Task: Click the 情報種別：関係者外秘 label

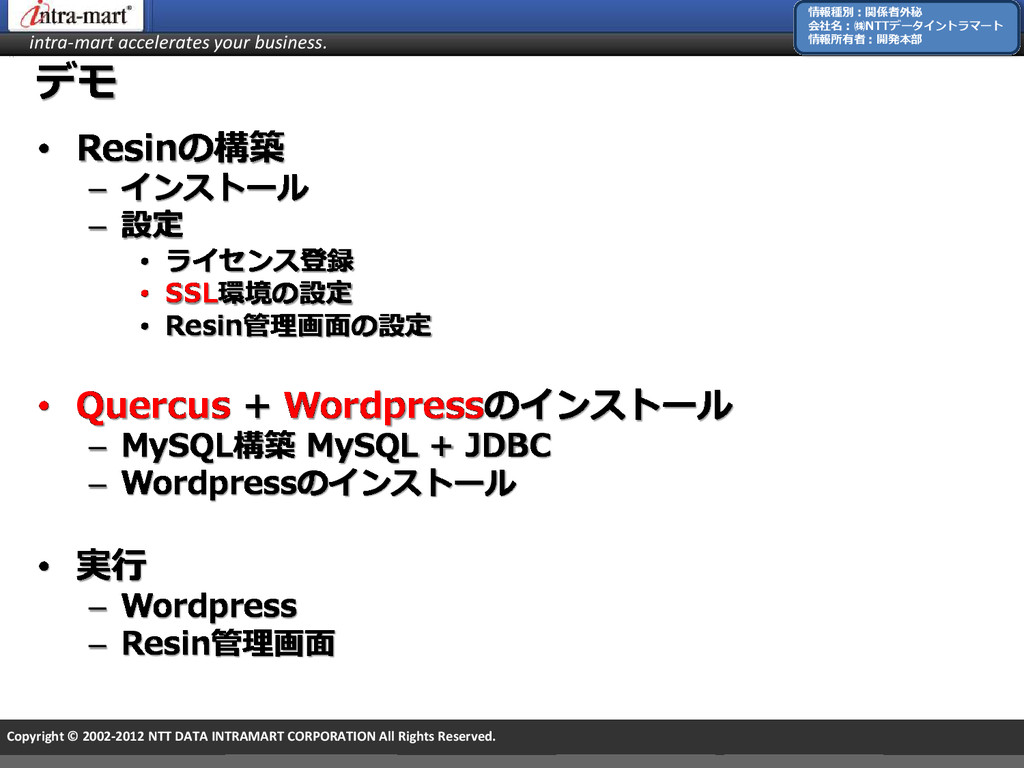Action: pyautogui.click(x=865, y=12)
